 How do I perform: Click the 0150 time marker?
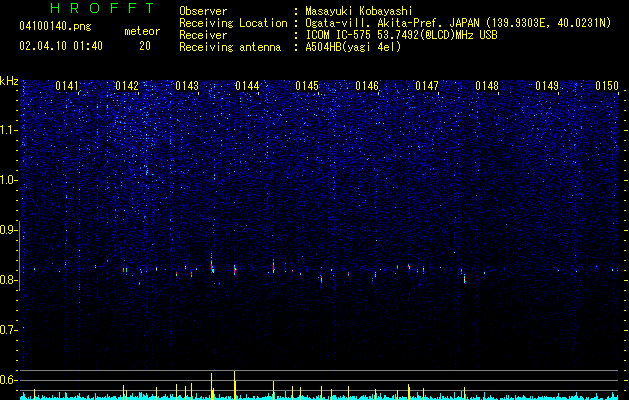[607, 86]
